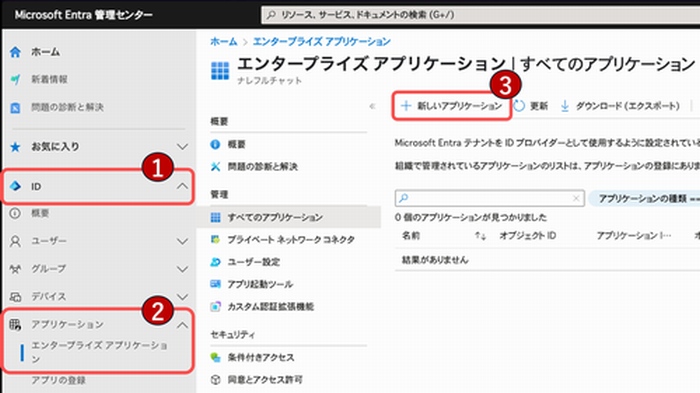This screenshot has height=393, width=700.
Task: Click the オブジェクト ID column header
Action: coord(528,236)
